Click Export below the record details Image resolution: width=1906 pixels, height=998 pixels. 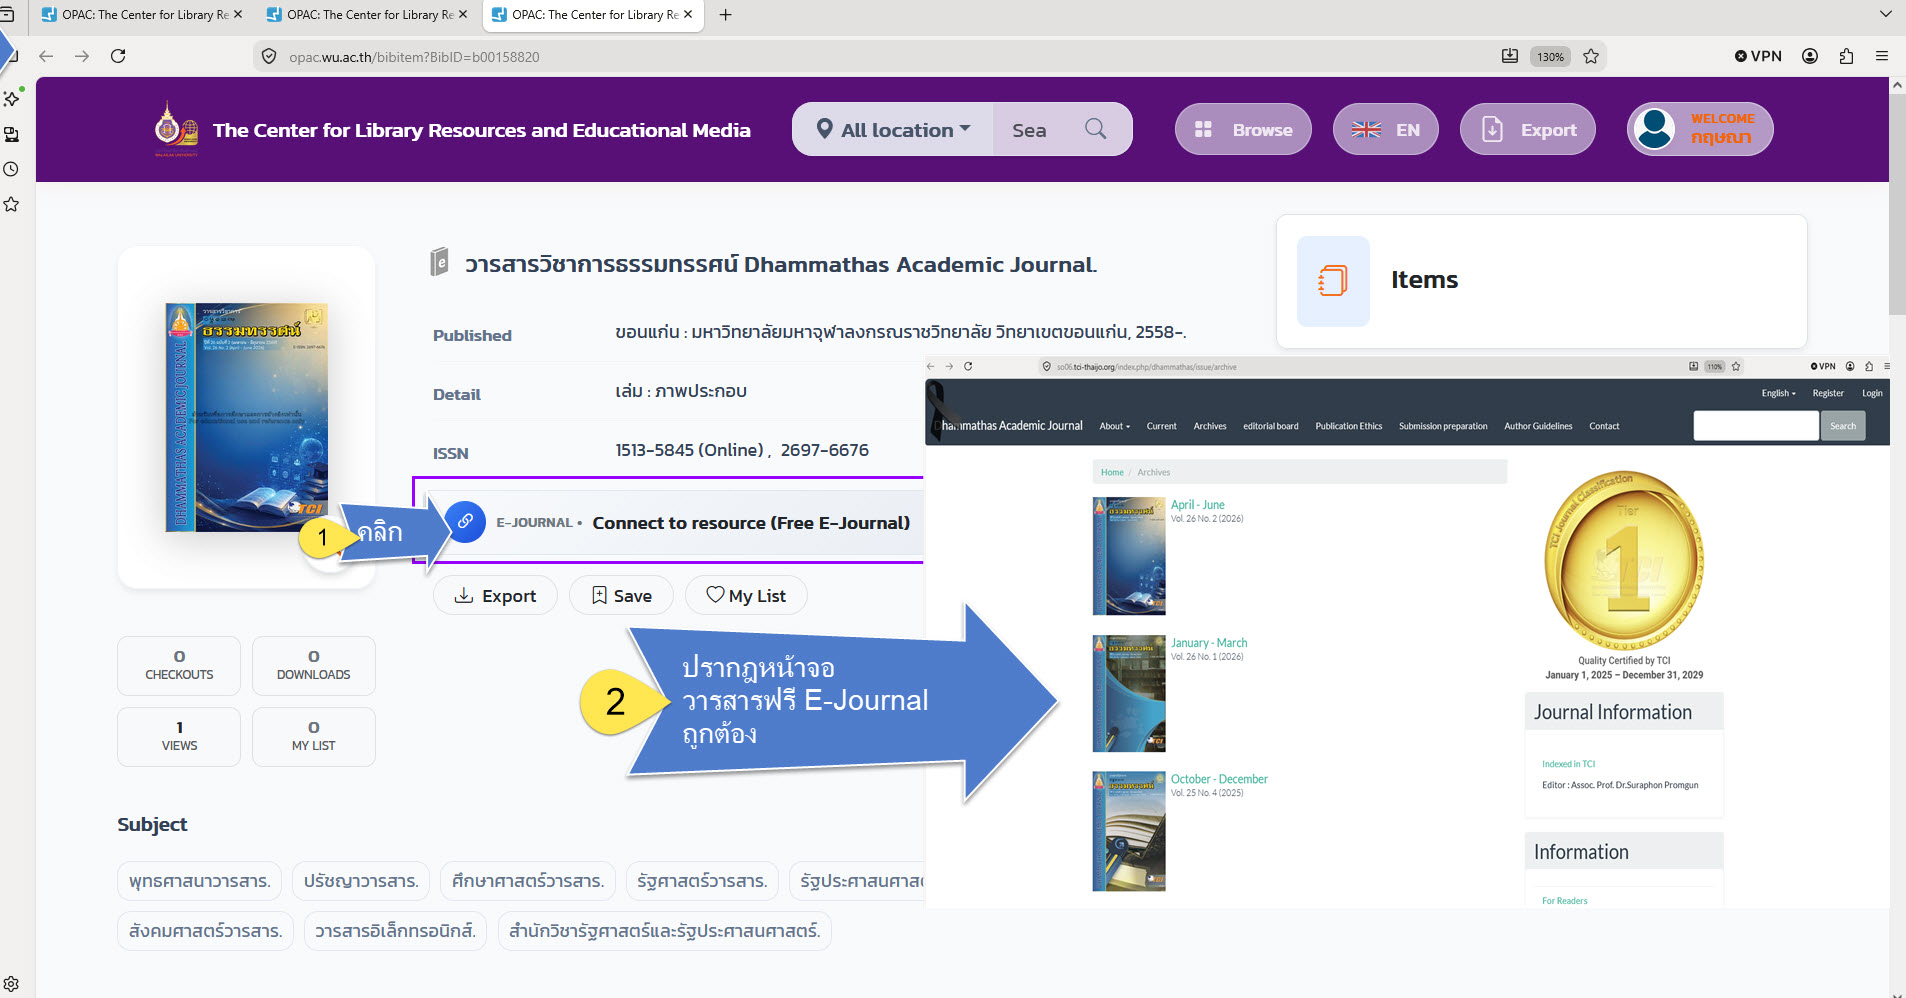pyautogui.click(x=495, y=596)
